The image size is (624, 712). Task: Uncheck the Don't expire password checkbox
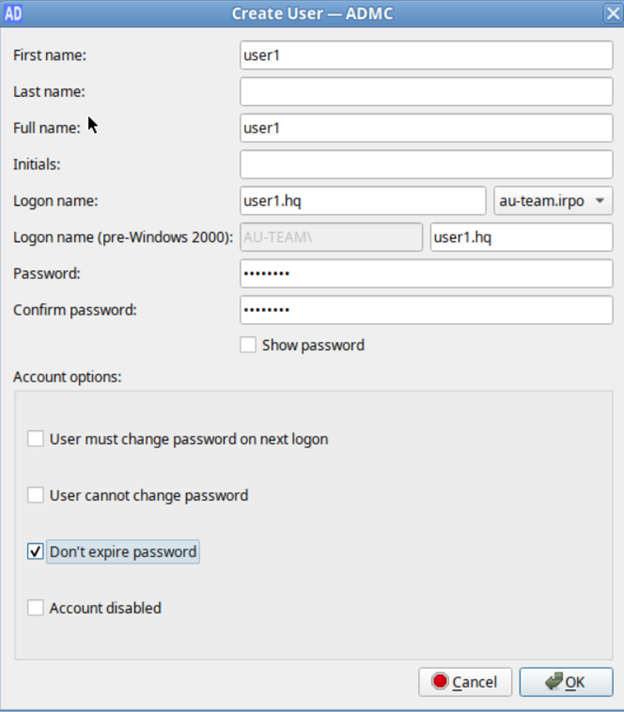(36, 551)
